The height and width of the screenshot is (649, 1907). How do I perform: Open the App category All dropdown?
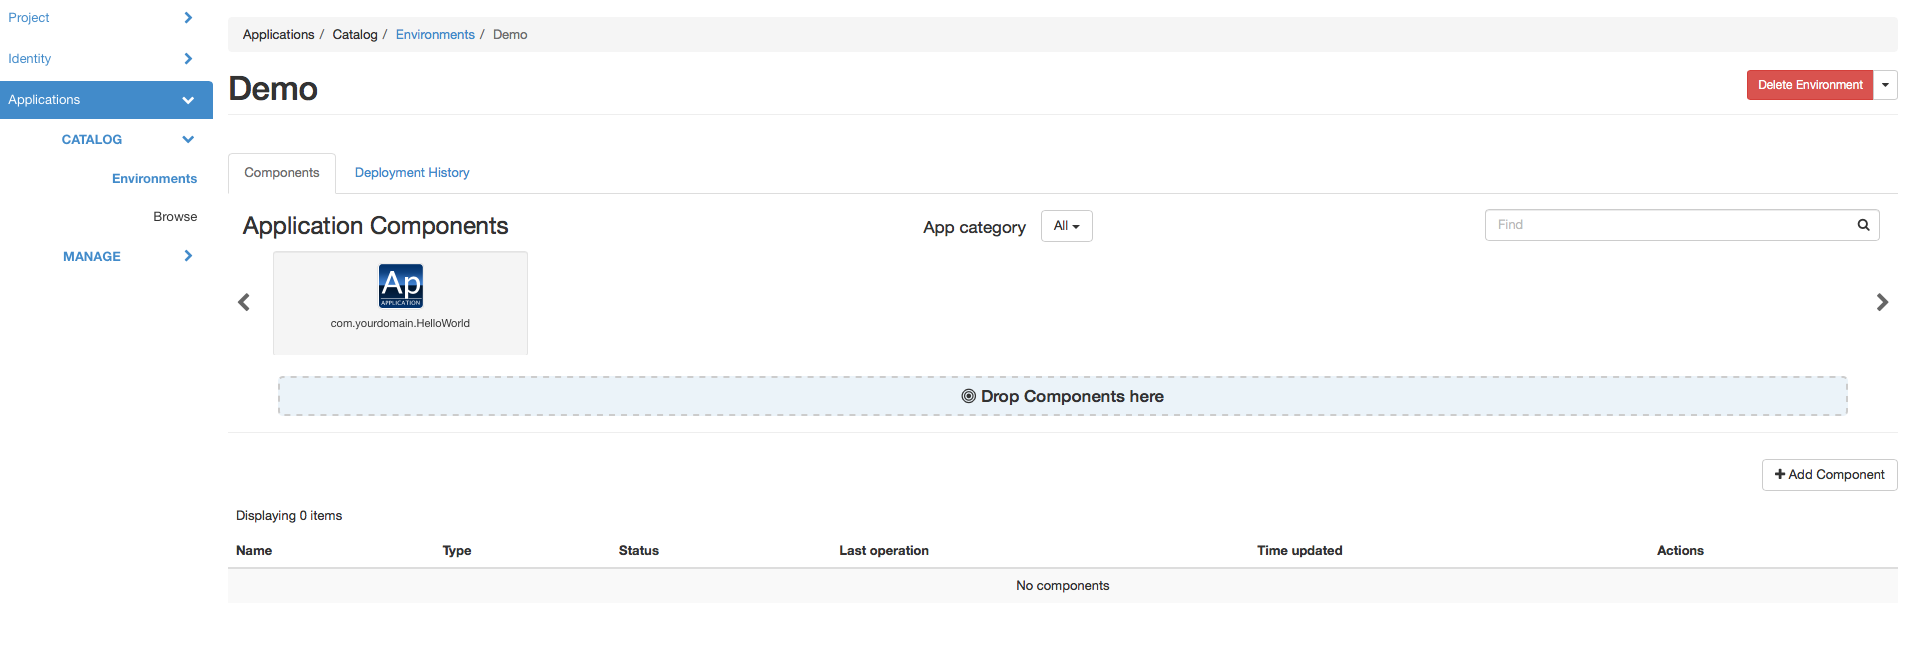point(1066,226)
